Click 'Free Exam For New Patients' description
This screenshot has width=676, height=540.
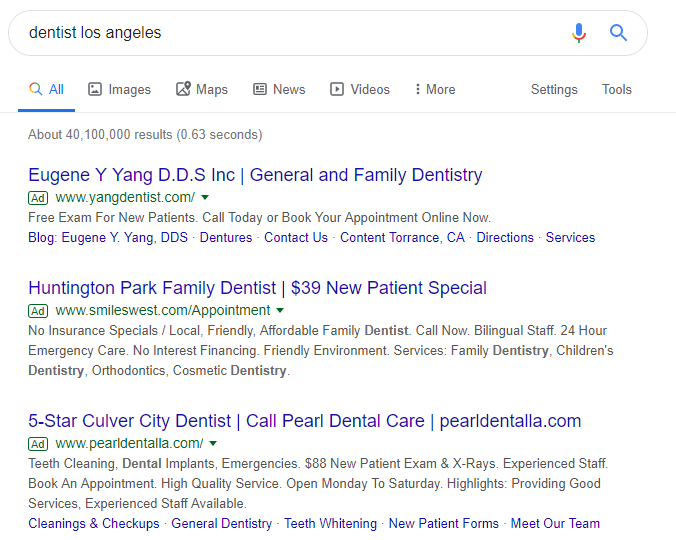click(x=260, y=217)
